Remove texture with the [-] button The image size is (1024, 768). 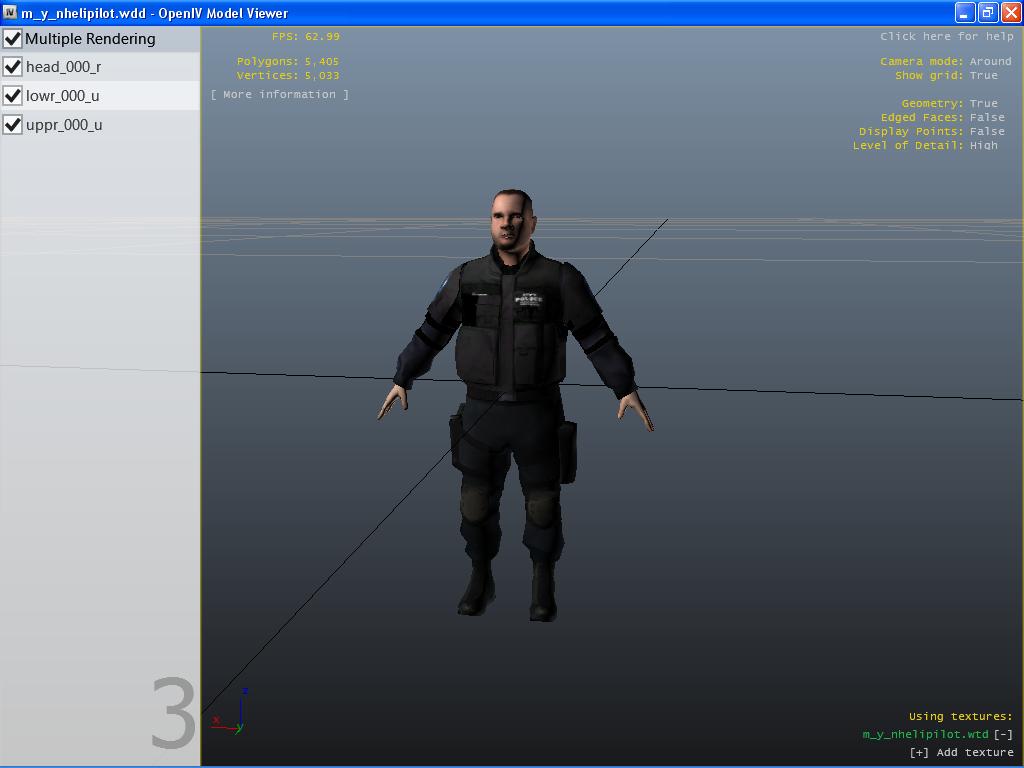[1003, 734]
